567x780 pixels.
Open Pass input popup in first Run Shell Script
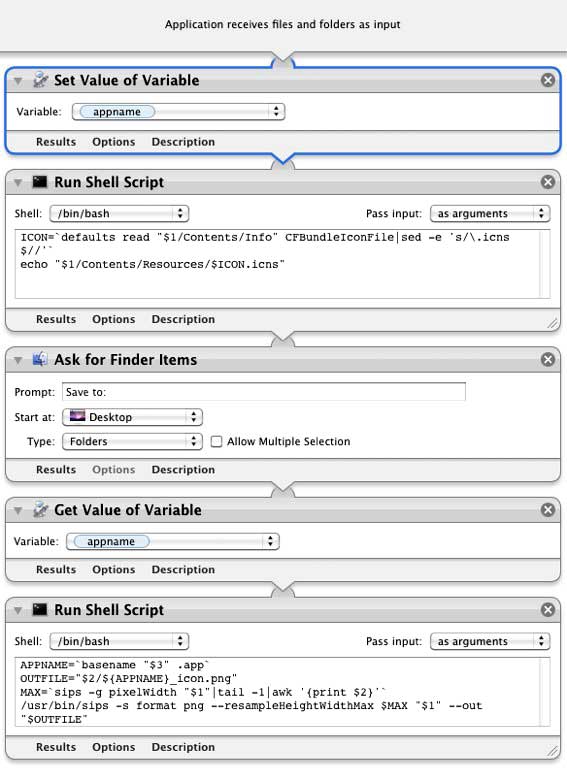489,213
